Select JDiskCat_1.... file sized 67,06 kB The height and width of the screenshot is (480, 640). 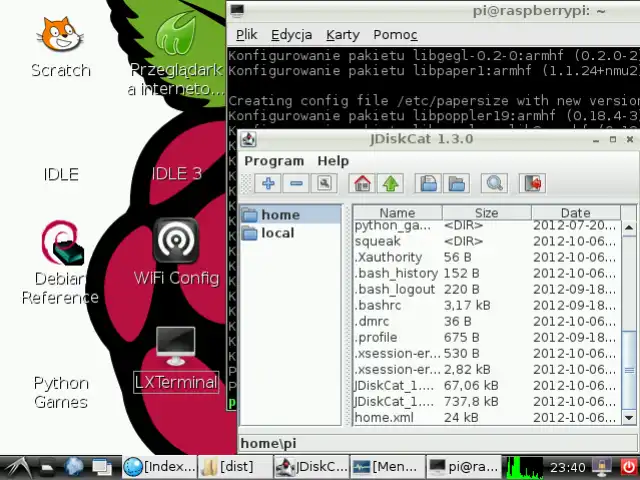487,385
